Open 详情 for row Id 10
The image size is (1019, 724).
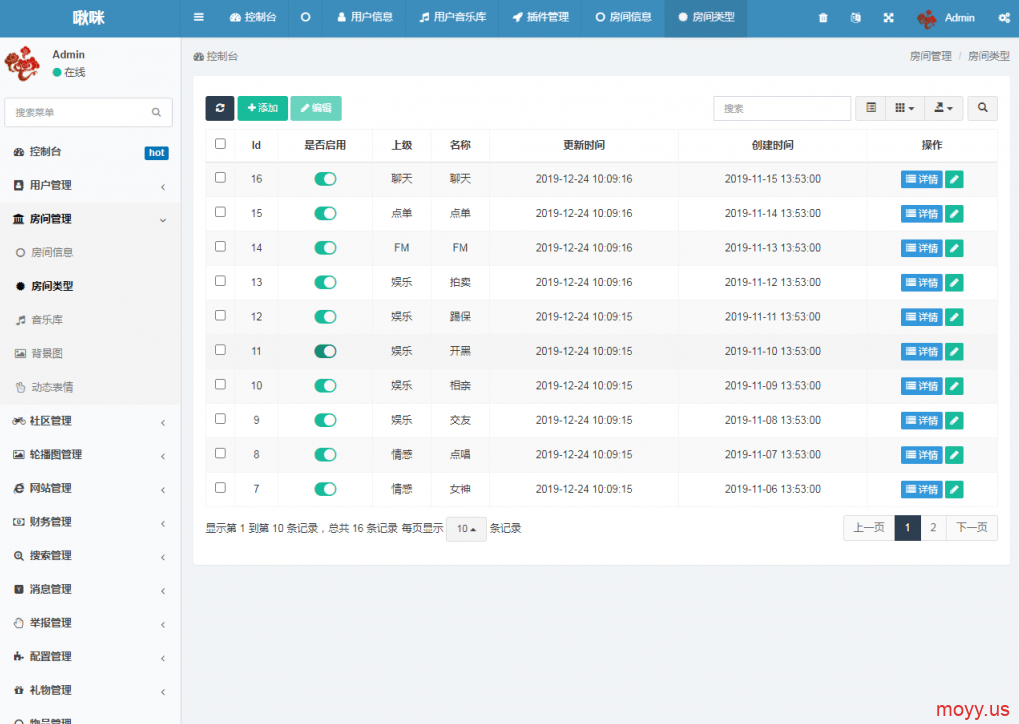click(922, 386)
